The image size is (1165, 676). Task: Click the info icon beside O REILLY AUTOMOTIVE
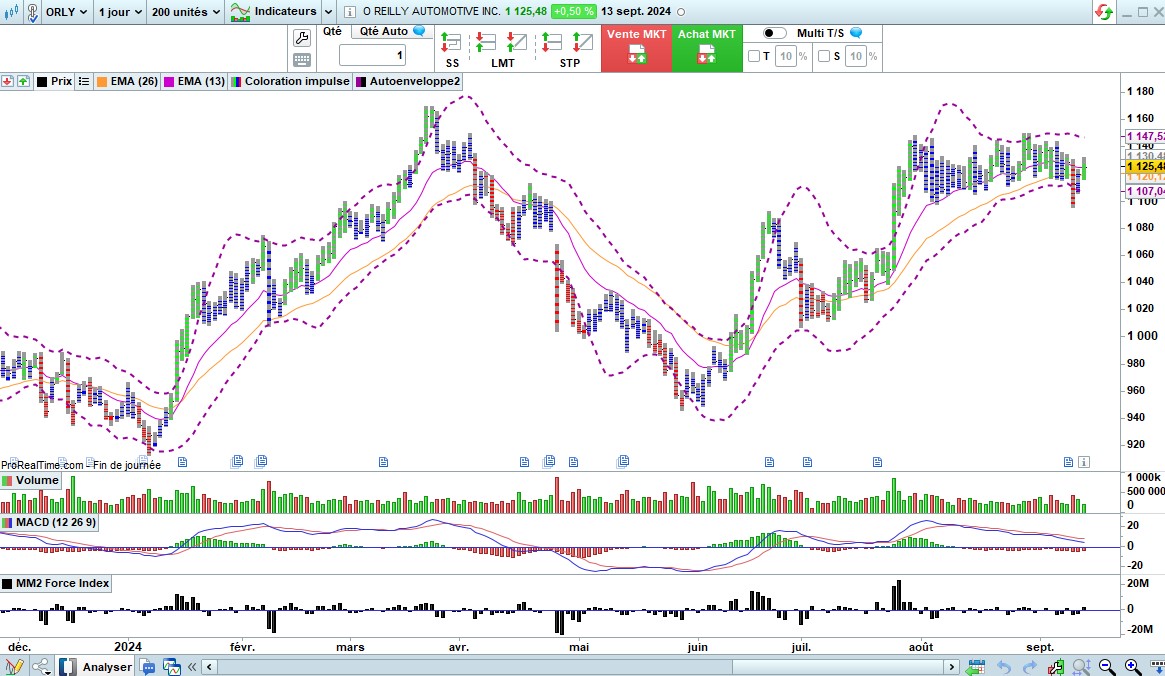click(x=349, y=12)
